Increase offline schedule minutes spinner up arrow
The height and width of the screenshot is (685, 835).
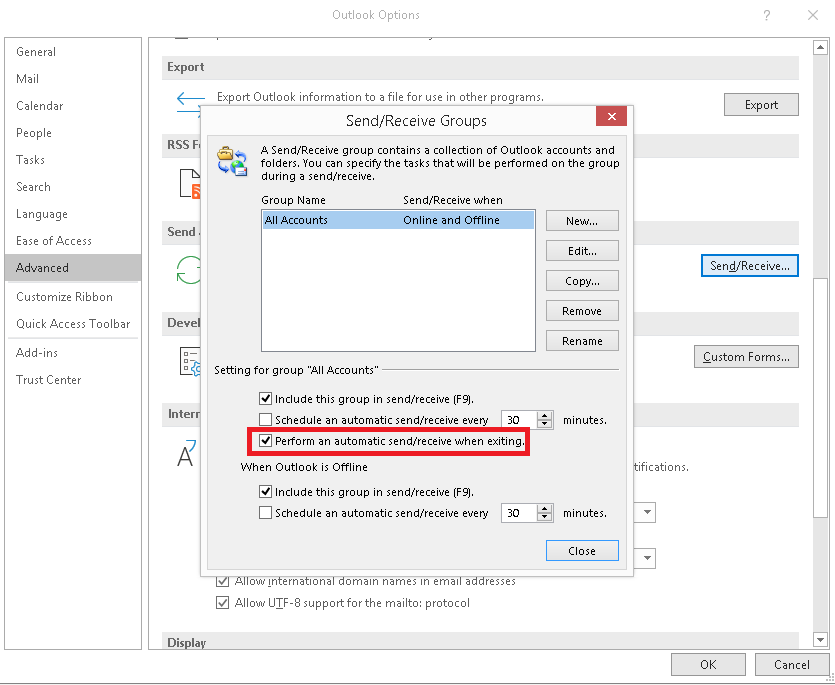[544, 509]
